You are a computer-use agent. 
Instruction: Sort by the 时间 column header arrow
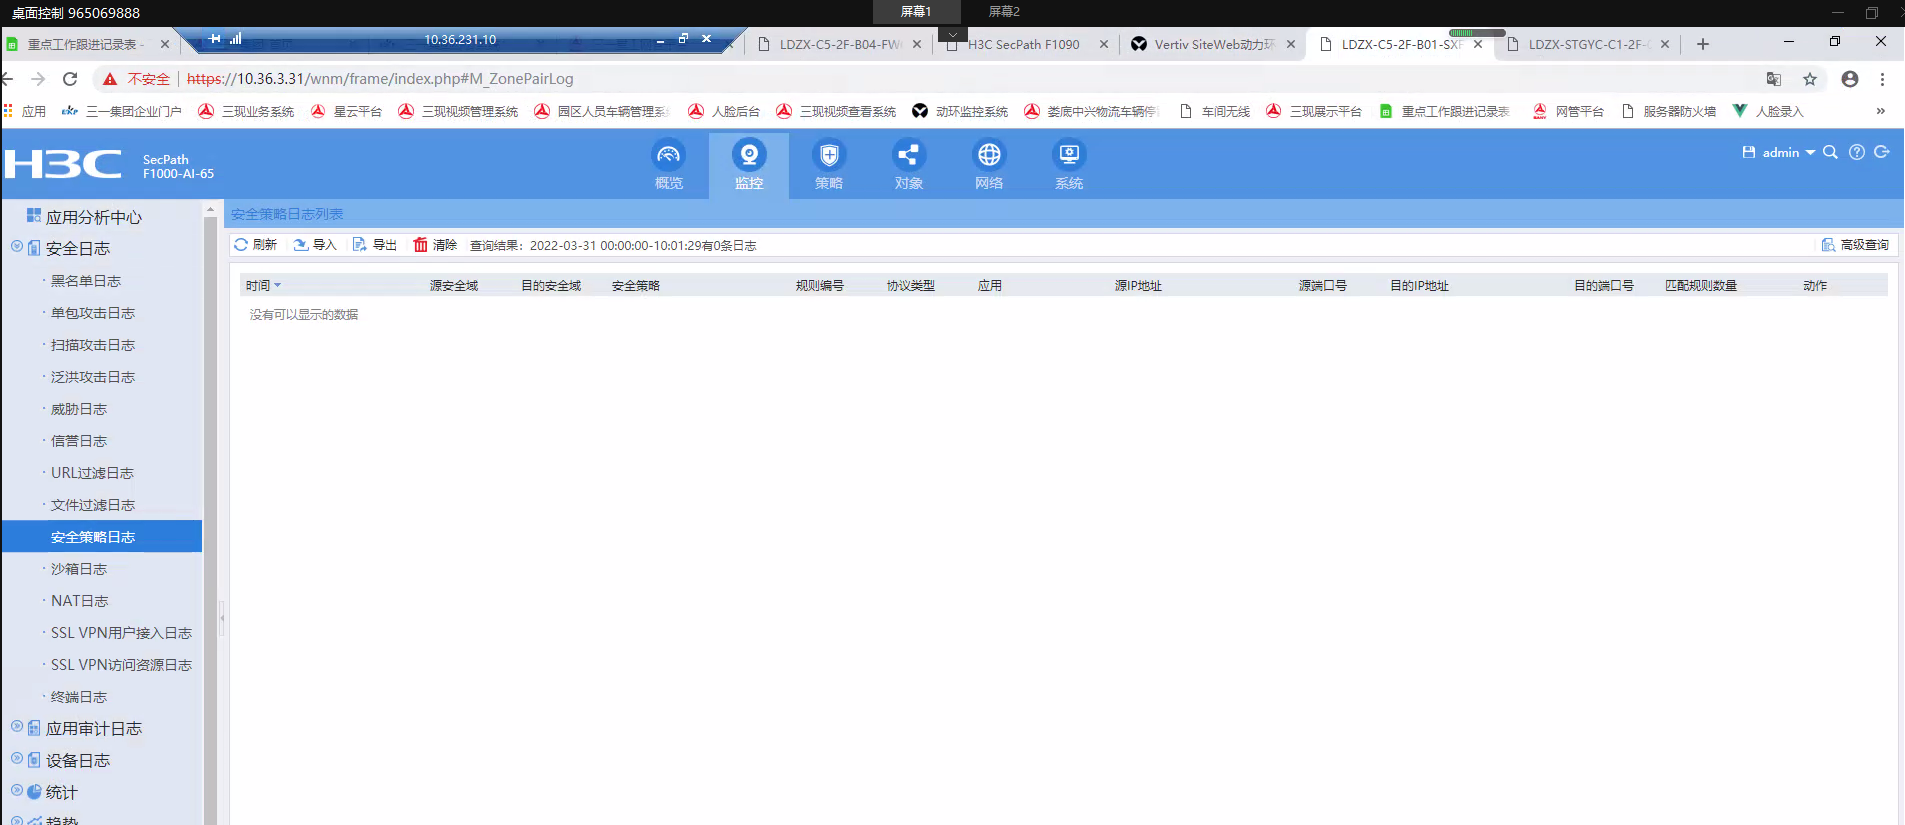[x=277, y=286]
